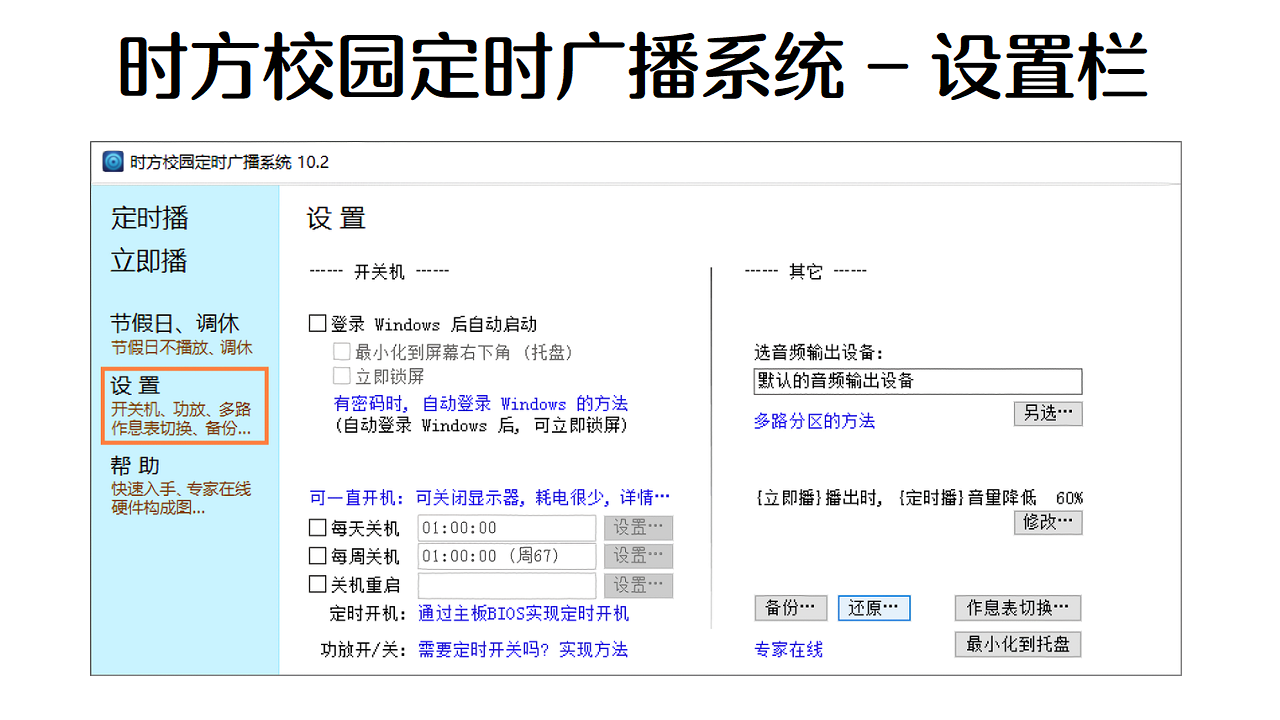Click 修改… to change volume reduction

click(1047, 522)
